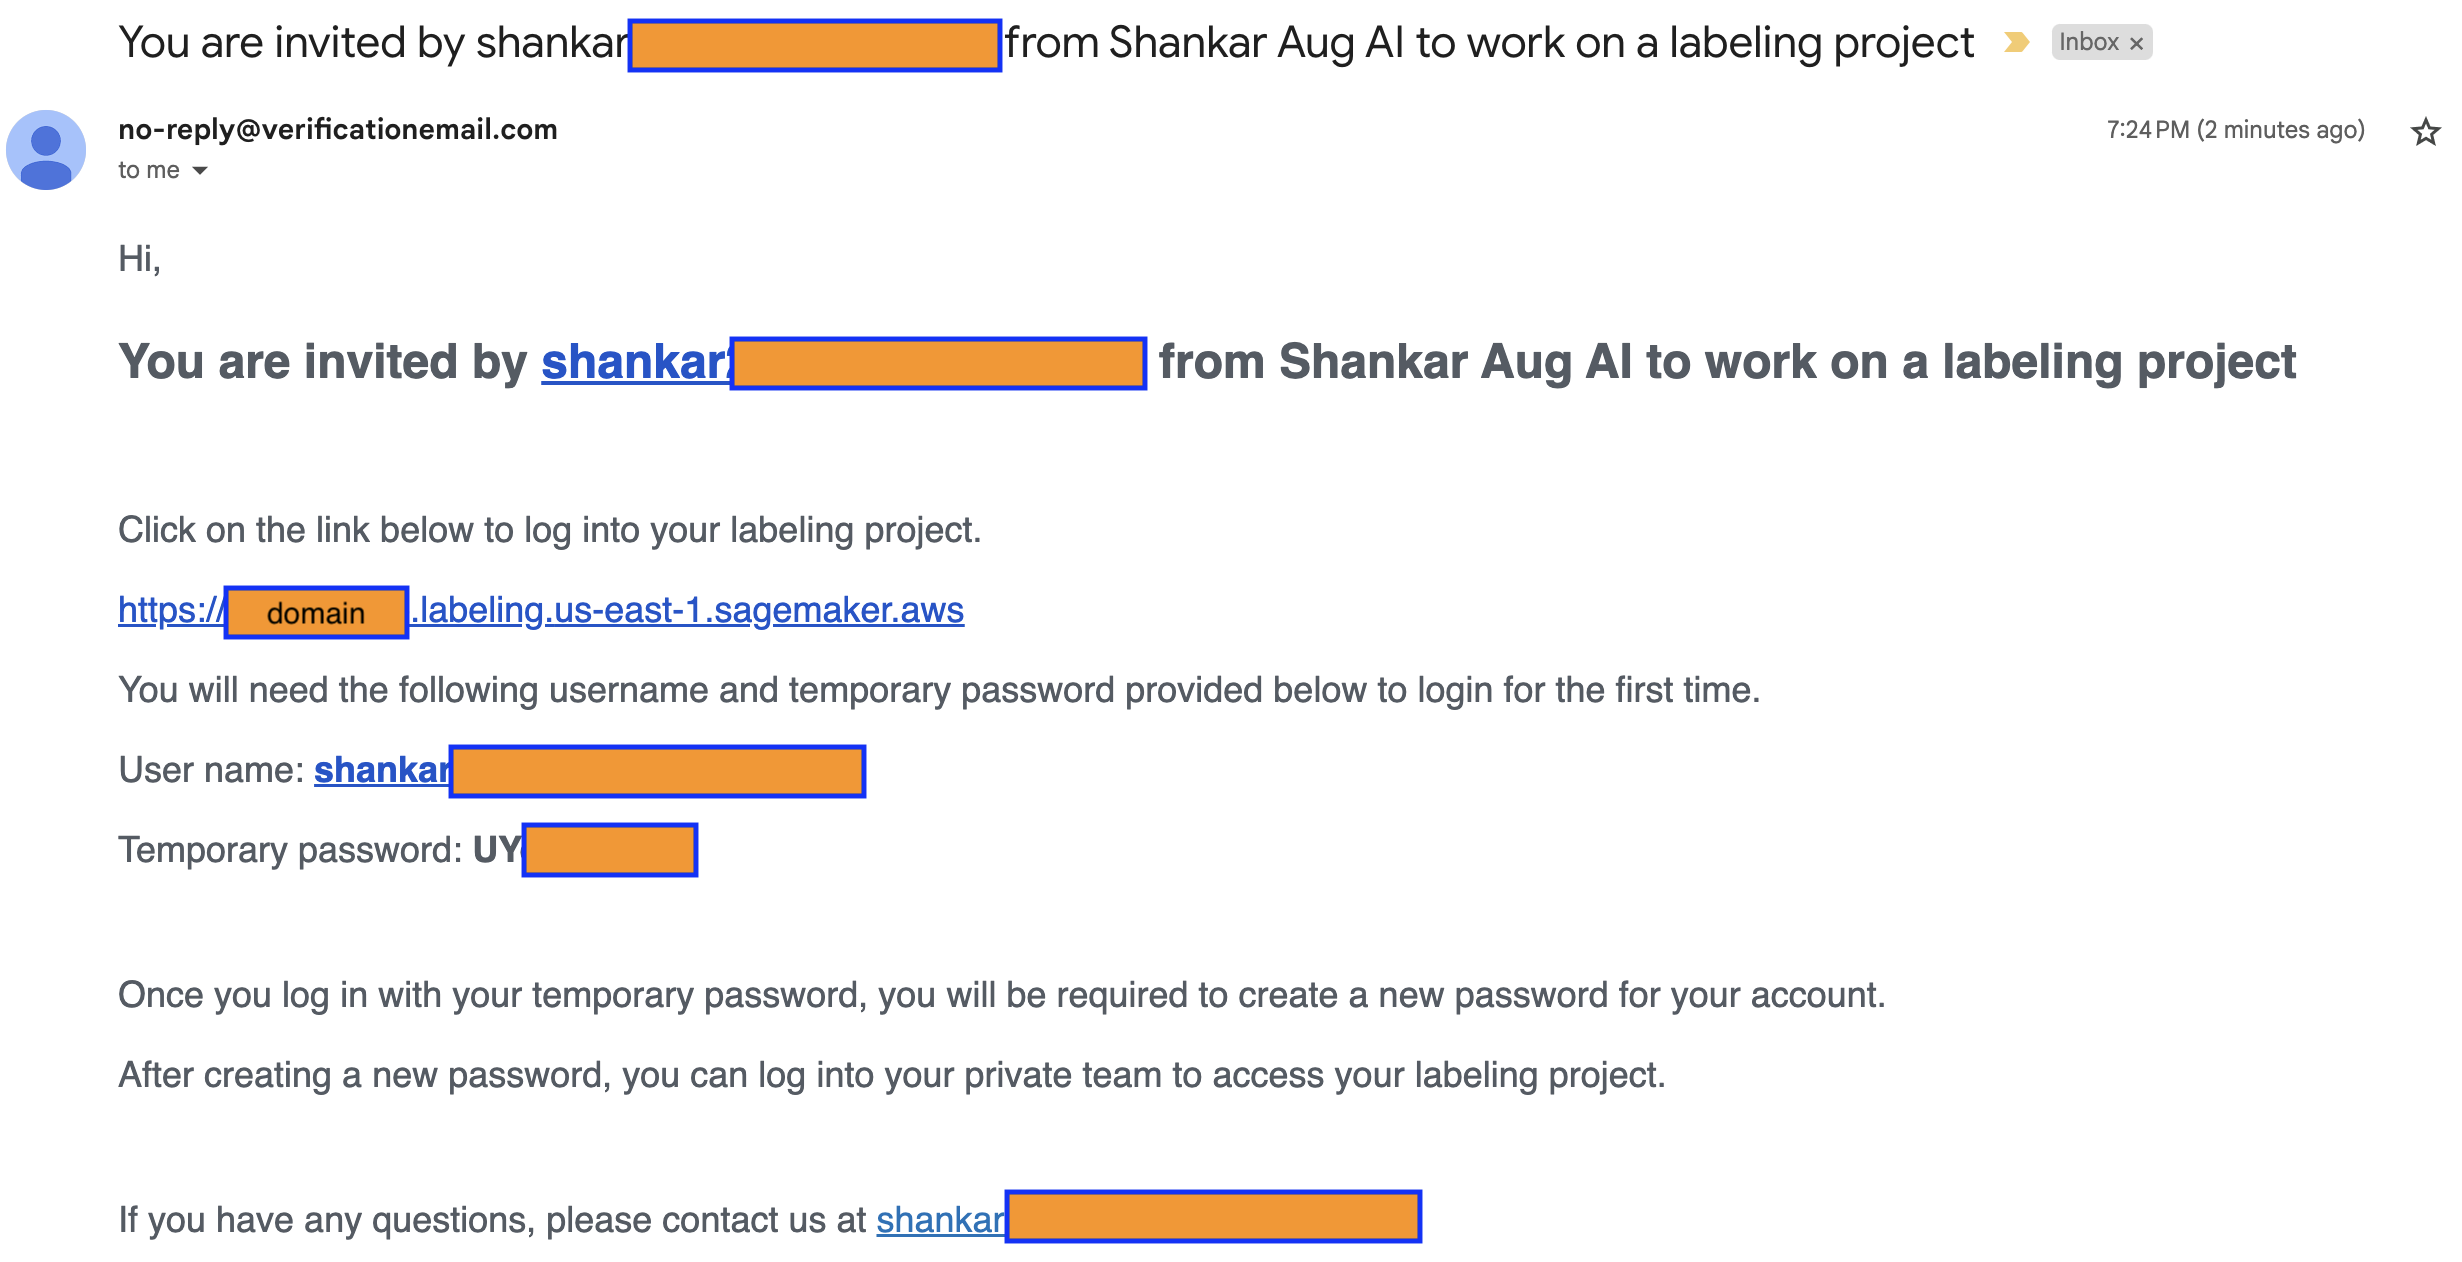Click the sender's profile avatar
Viewport: 2462px width, 1262px height.
(x=46, y=150)
